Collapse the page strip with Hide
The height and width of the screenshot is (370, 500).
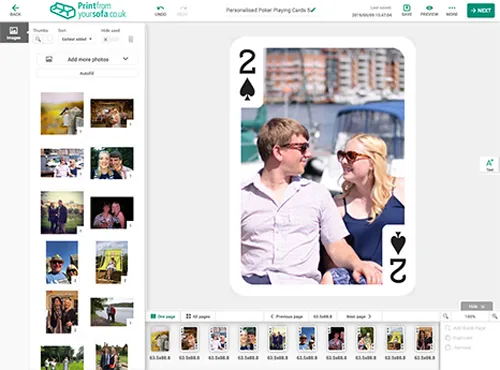(x=476, y=306)
